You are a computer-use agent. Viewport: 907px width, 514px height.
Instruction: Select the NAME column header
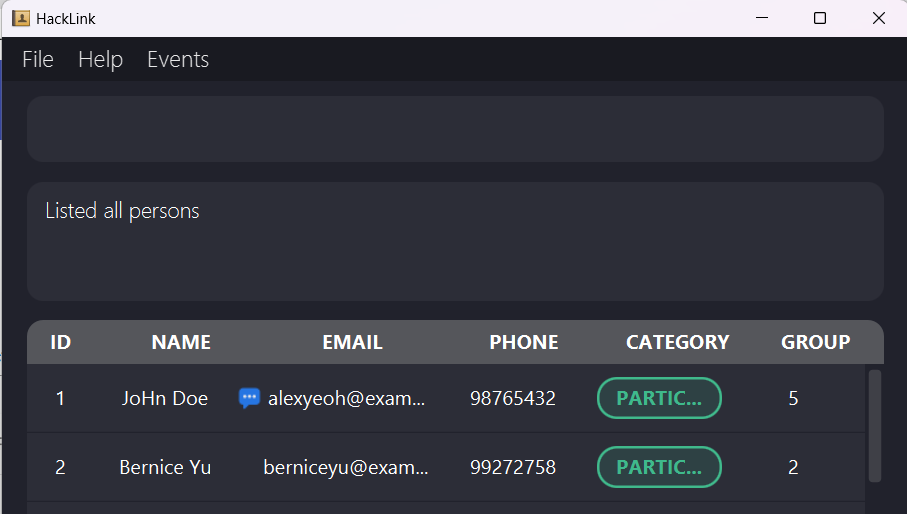(x=181, y=342)
